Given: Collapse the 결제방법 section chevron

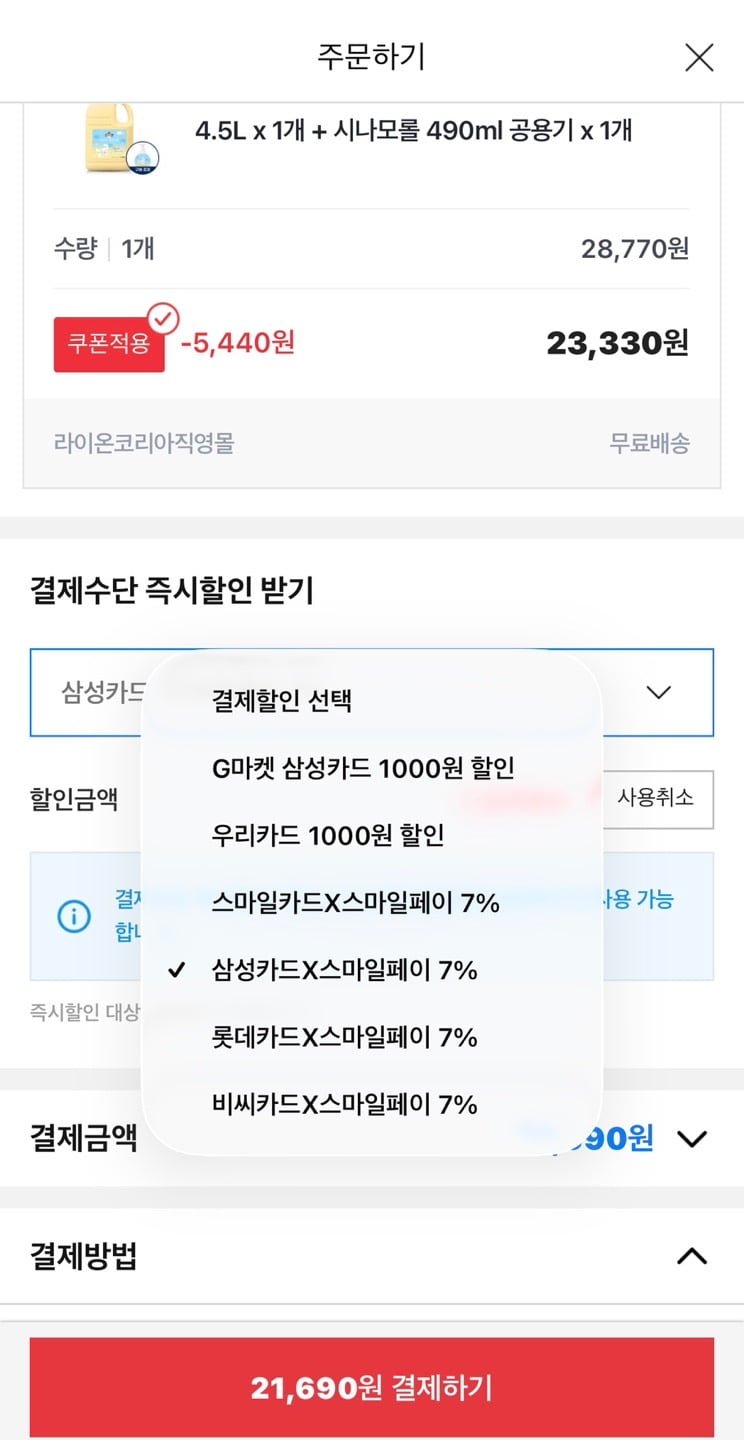Looking at the screenshot, I should click(x=692, y=1256).
